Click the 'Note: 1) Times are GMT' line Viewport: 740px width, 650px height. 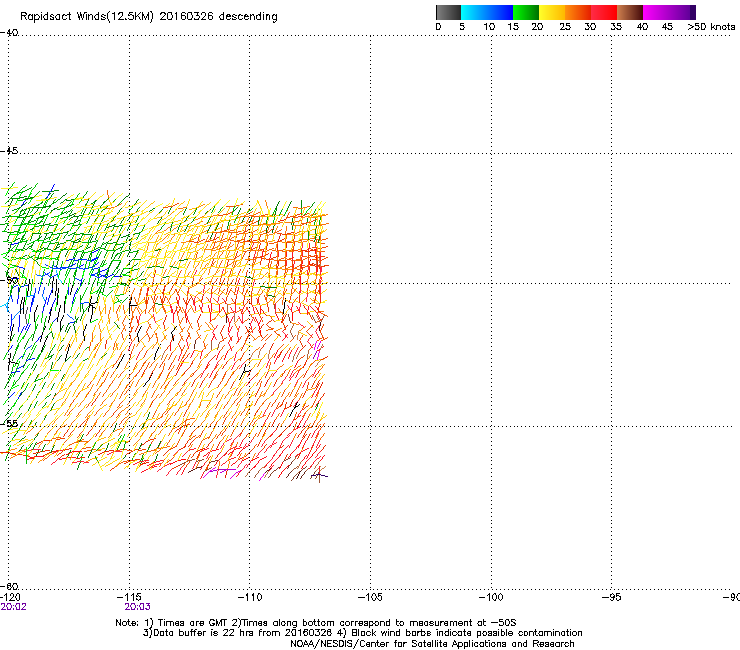coord(316,623)
